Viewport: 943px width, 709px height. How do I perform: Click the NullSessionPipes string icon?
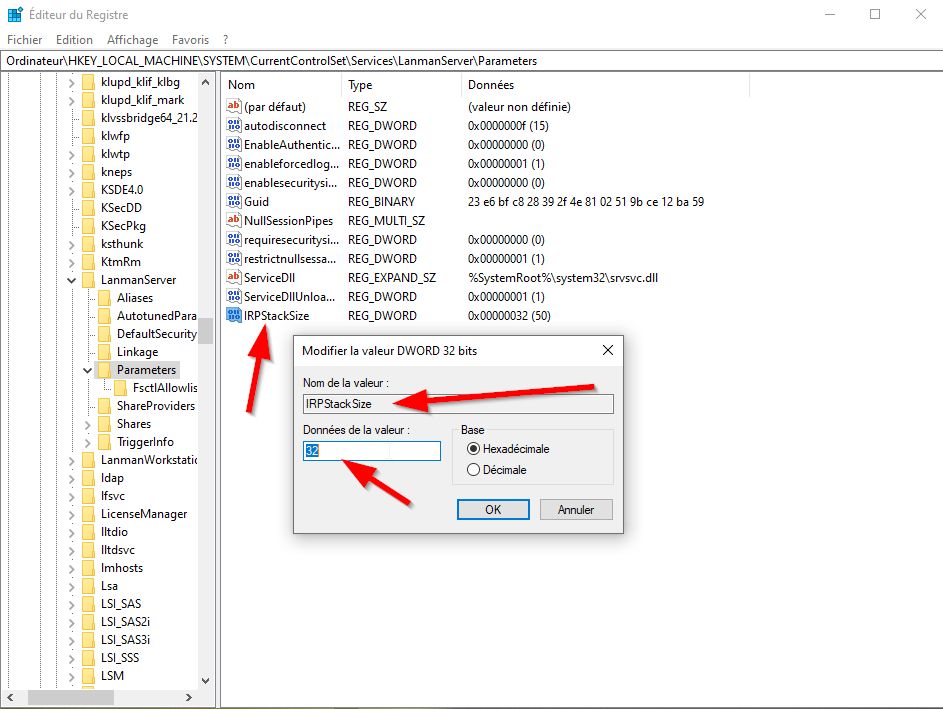(233, 220)
